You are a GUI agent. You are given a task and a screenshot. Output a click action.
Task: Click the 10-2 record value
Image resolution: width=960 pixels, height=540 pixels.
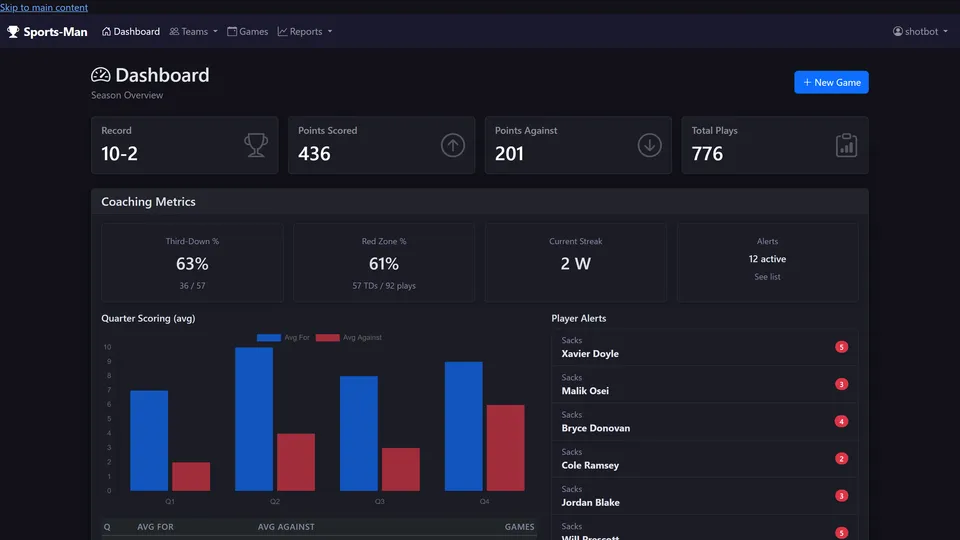pos(119,153)
